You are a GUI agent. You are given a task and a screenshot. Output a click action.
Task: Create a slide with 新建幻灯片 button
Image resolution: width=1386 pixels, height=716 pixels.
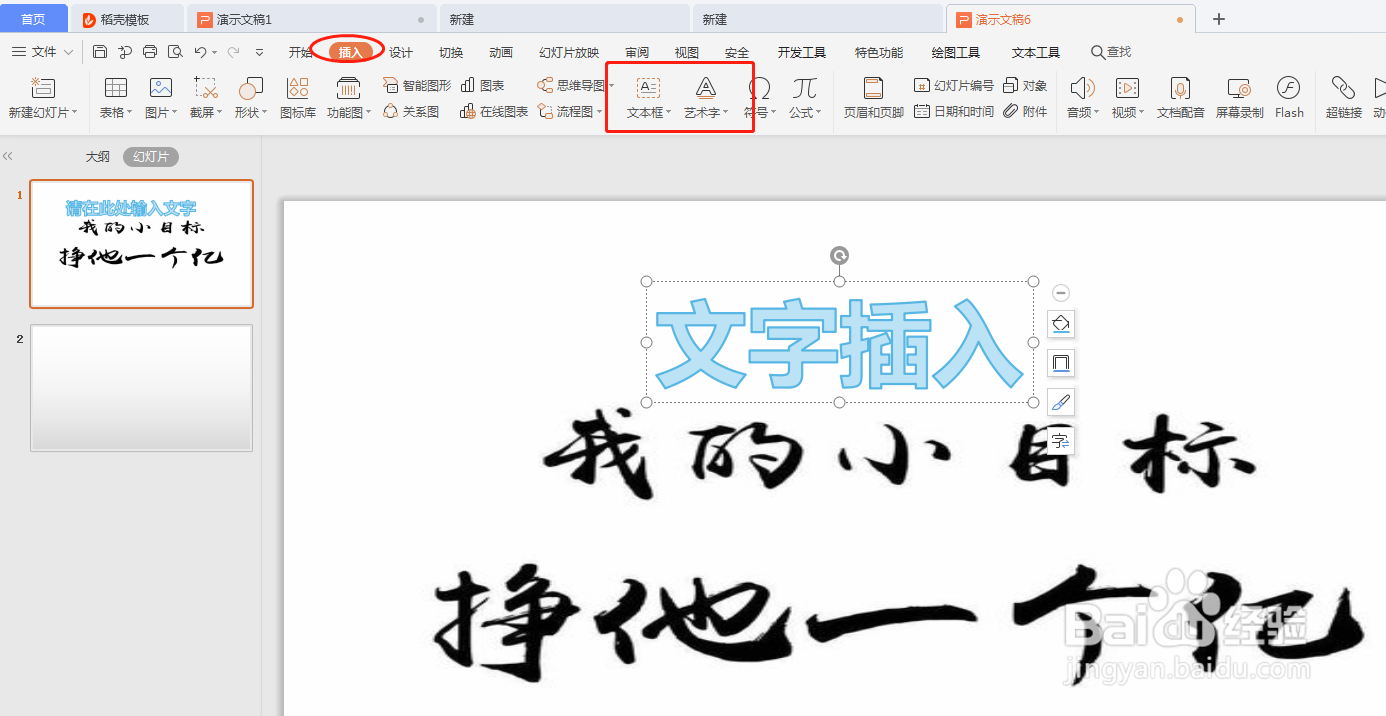pyautogui.click(x=41, y=97)
